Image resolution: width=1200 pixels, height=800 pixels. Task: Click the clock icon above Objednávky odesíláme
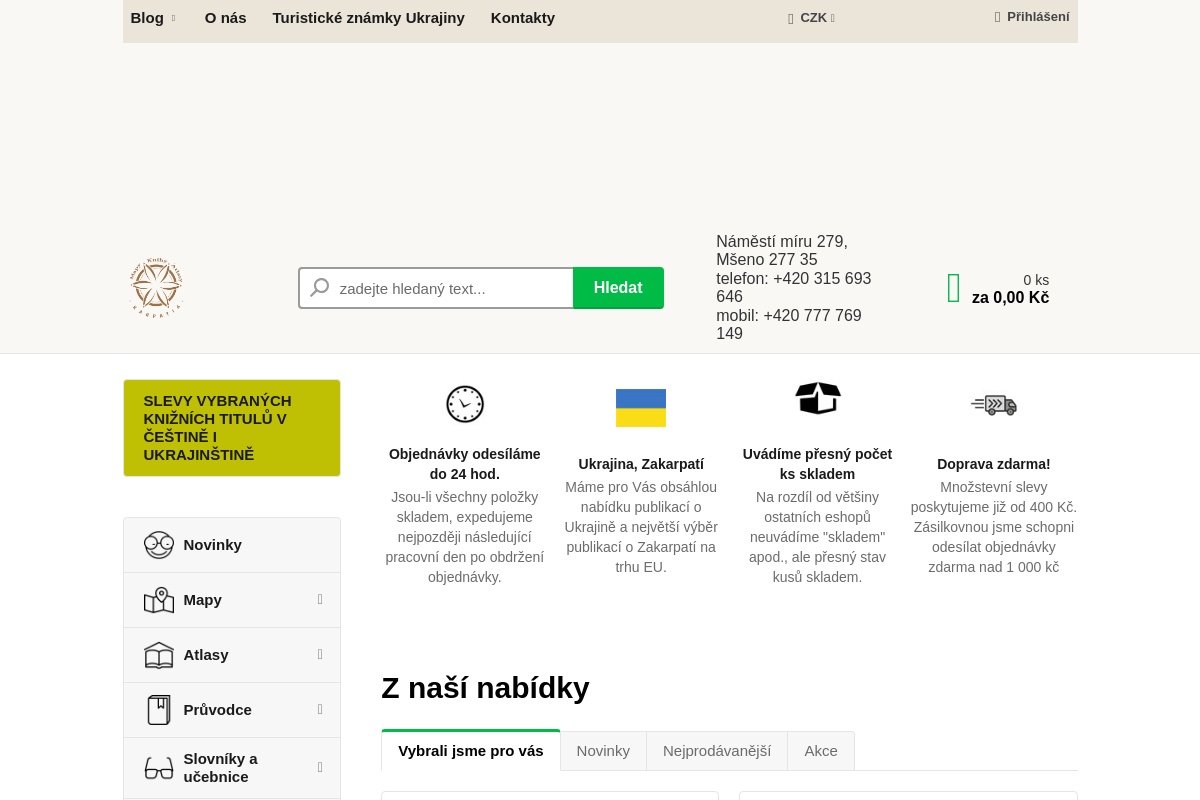click(x=464, y=404)
